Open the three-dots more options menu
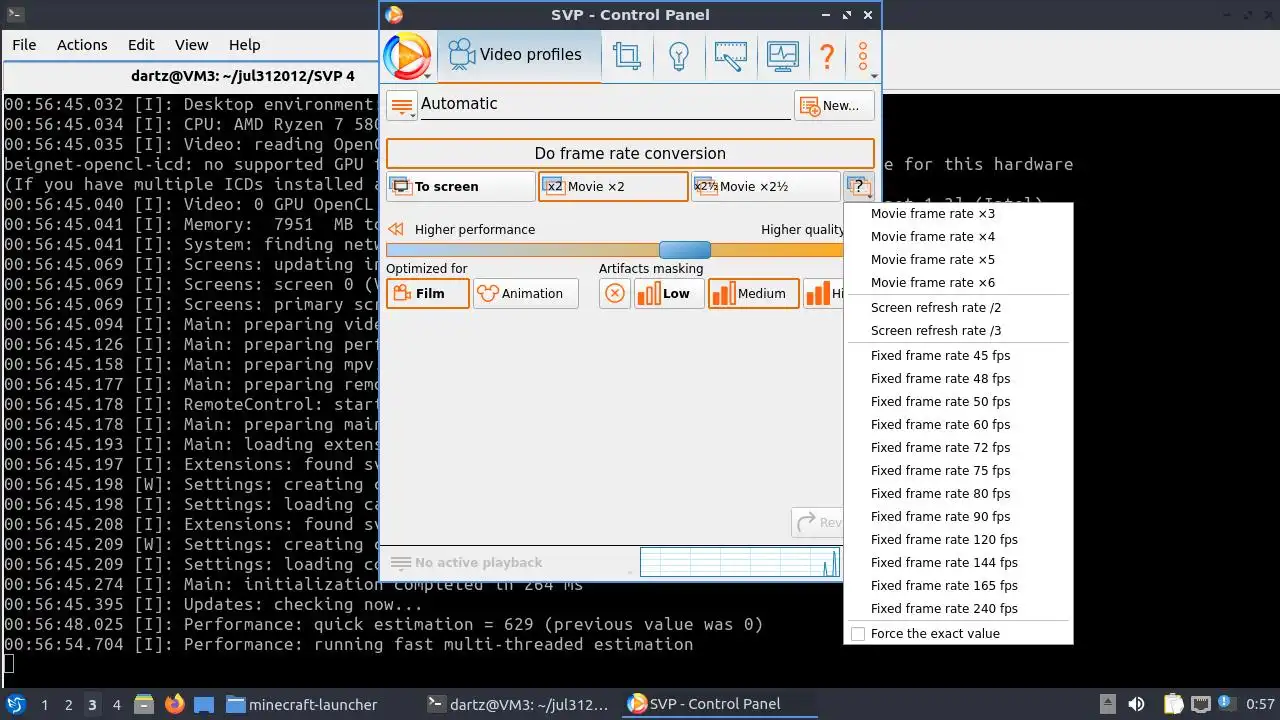The image size is (1280, 720). 863,56
